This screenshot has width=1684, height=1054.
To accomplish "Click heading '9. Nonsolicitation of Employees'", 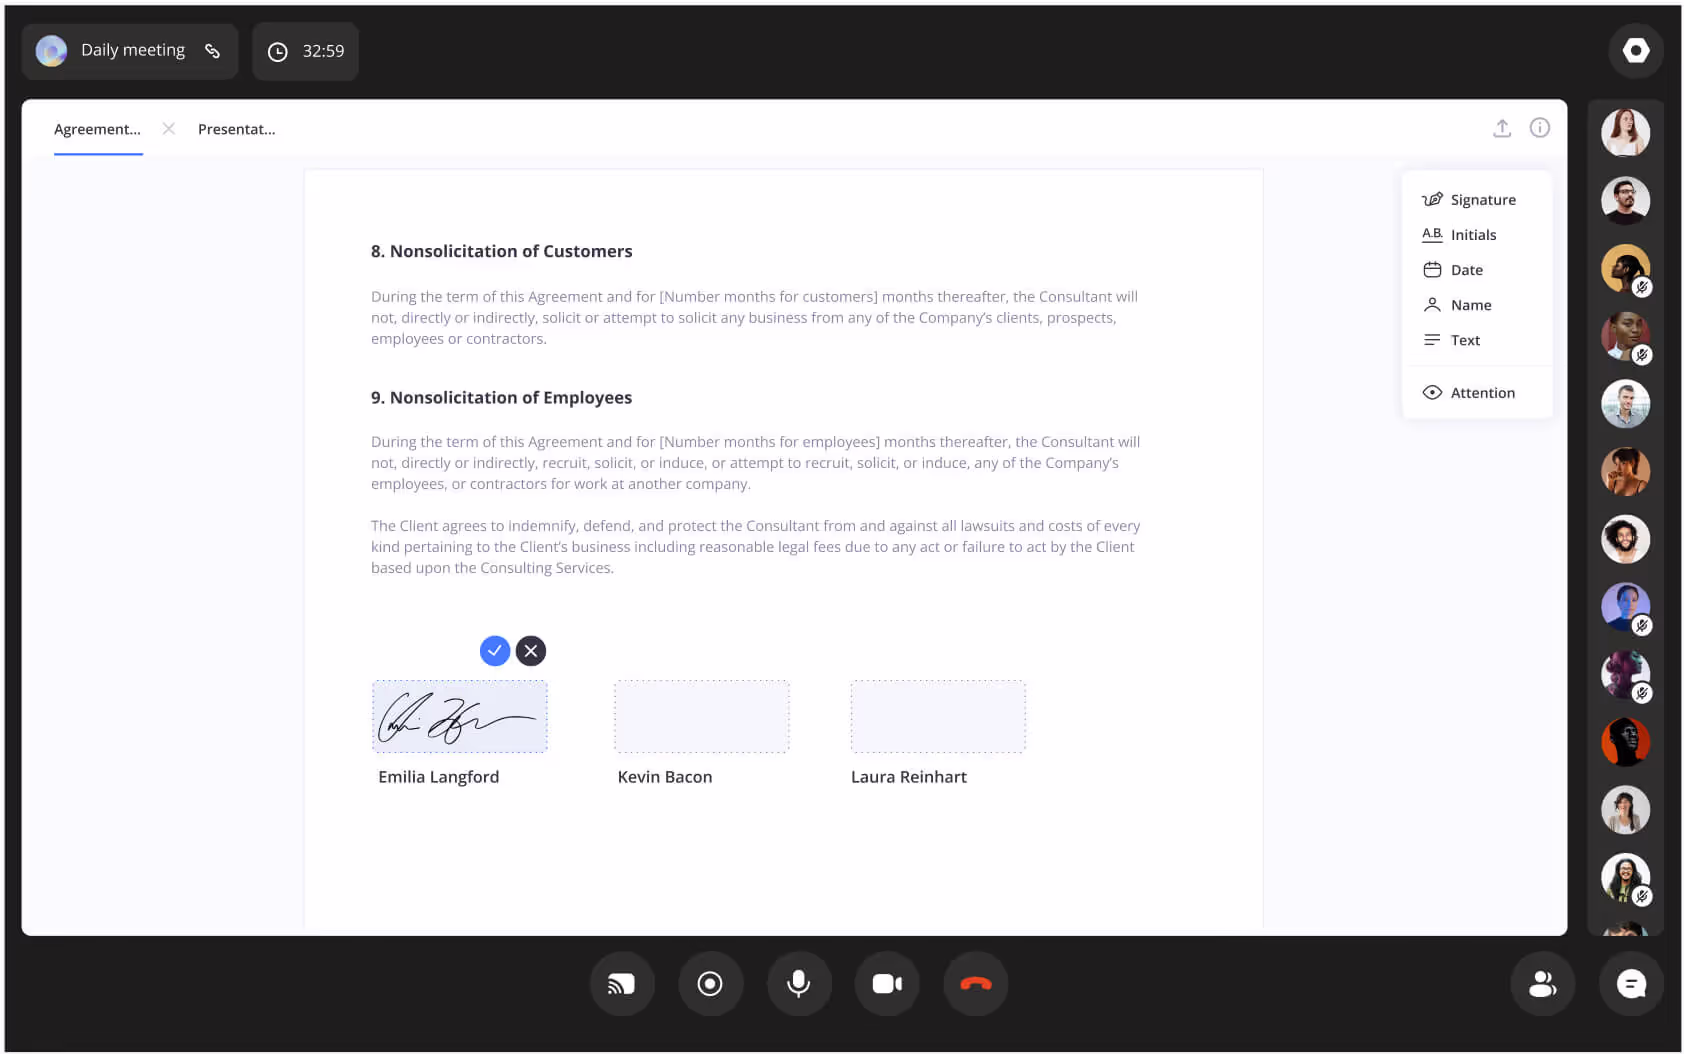I will pyautogui.click(x=501, y=397).
